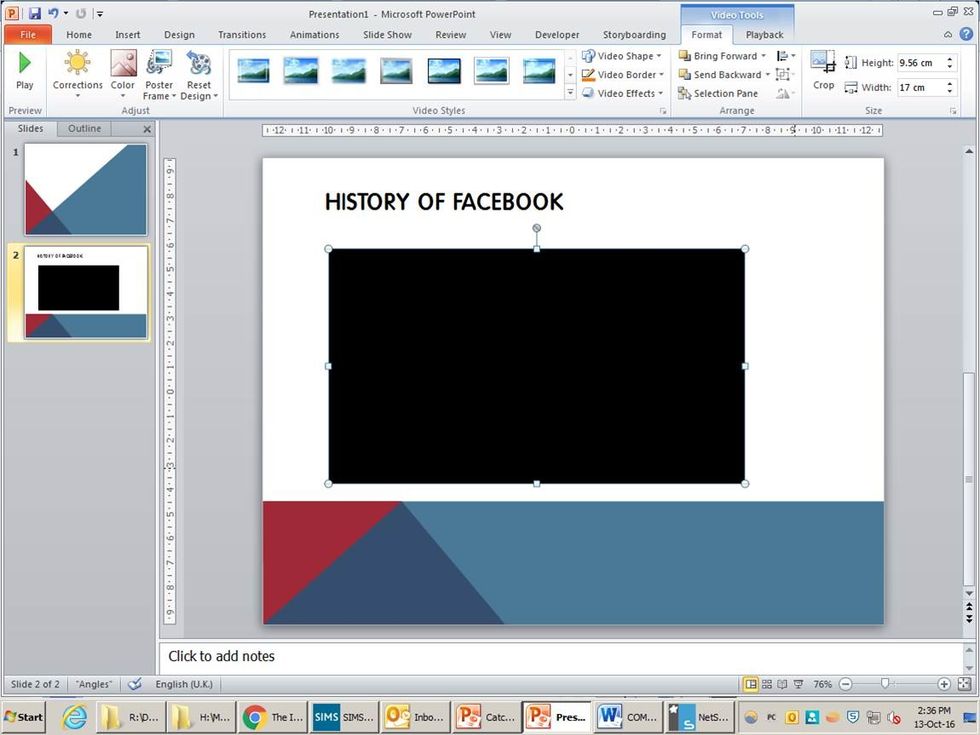Open Corrections adjustment options
The image size is (980, 735).
[78, 74]
